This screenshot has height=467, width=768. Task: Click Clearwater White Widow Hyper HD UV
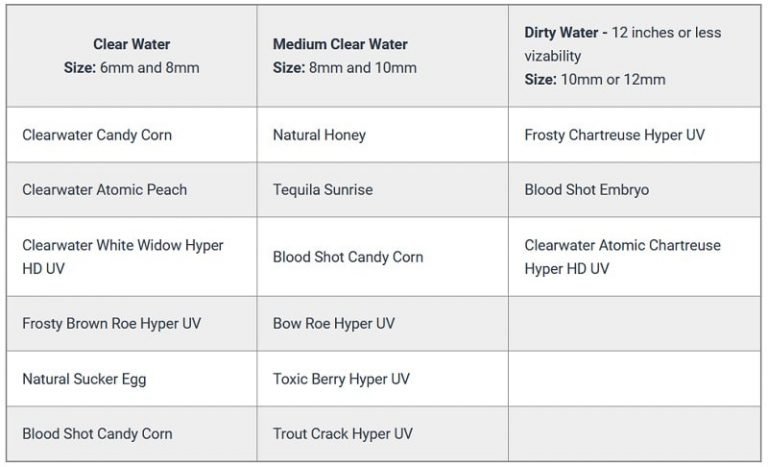pyautogui.click(x=122, y=257)
